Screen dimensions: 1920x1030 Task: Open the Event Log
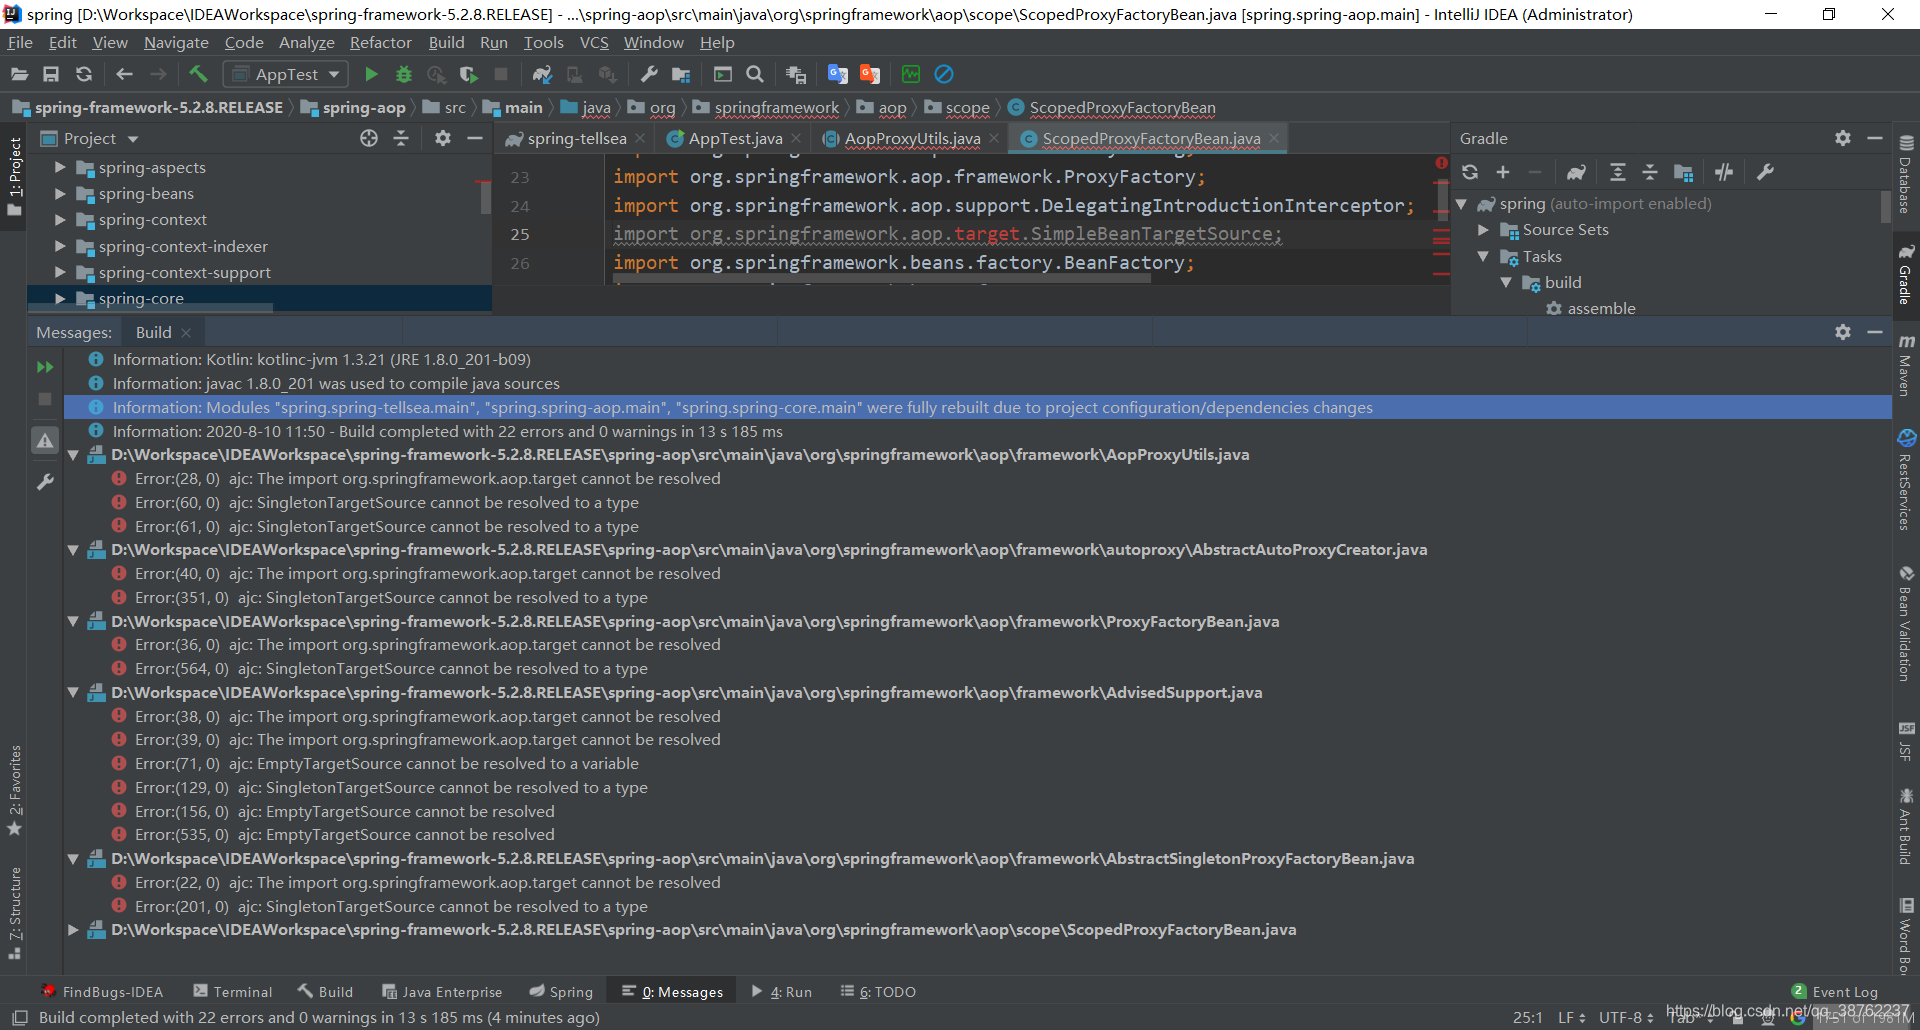pyautogui.click(x=1835, y=991)
